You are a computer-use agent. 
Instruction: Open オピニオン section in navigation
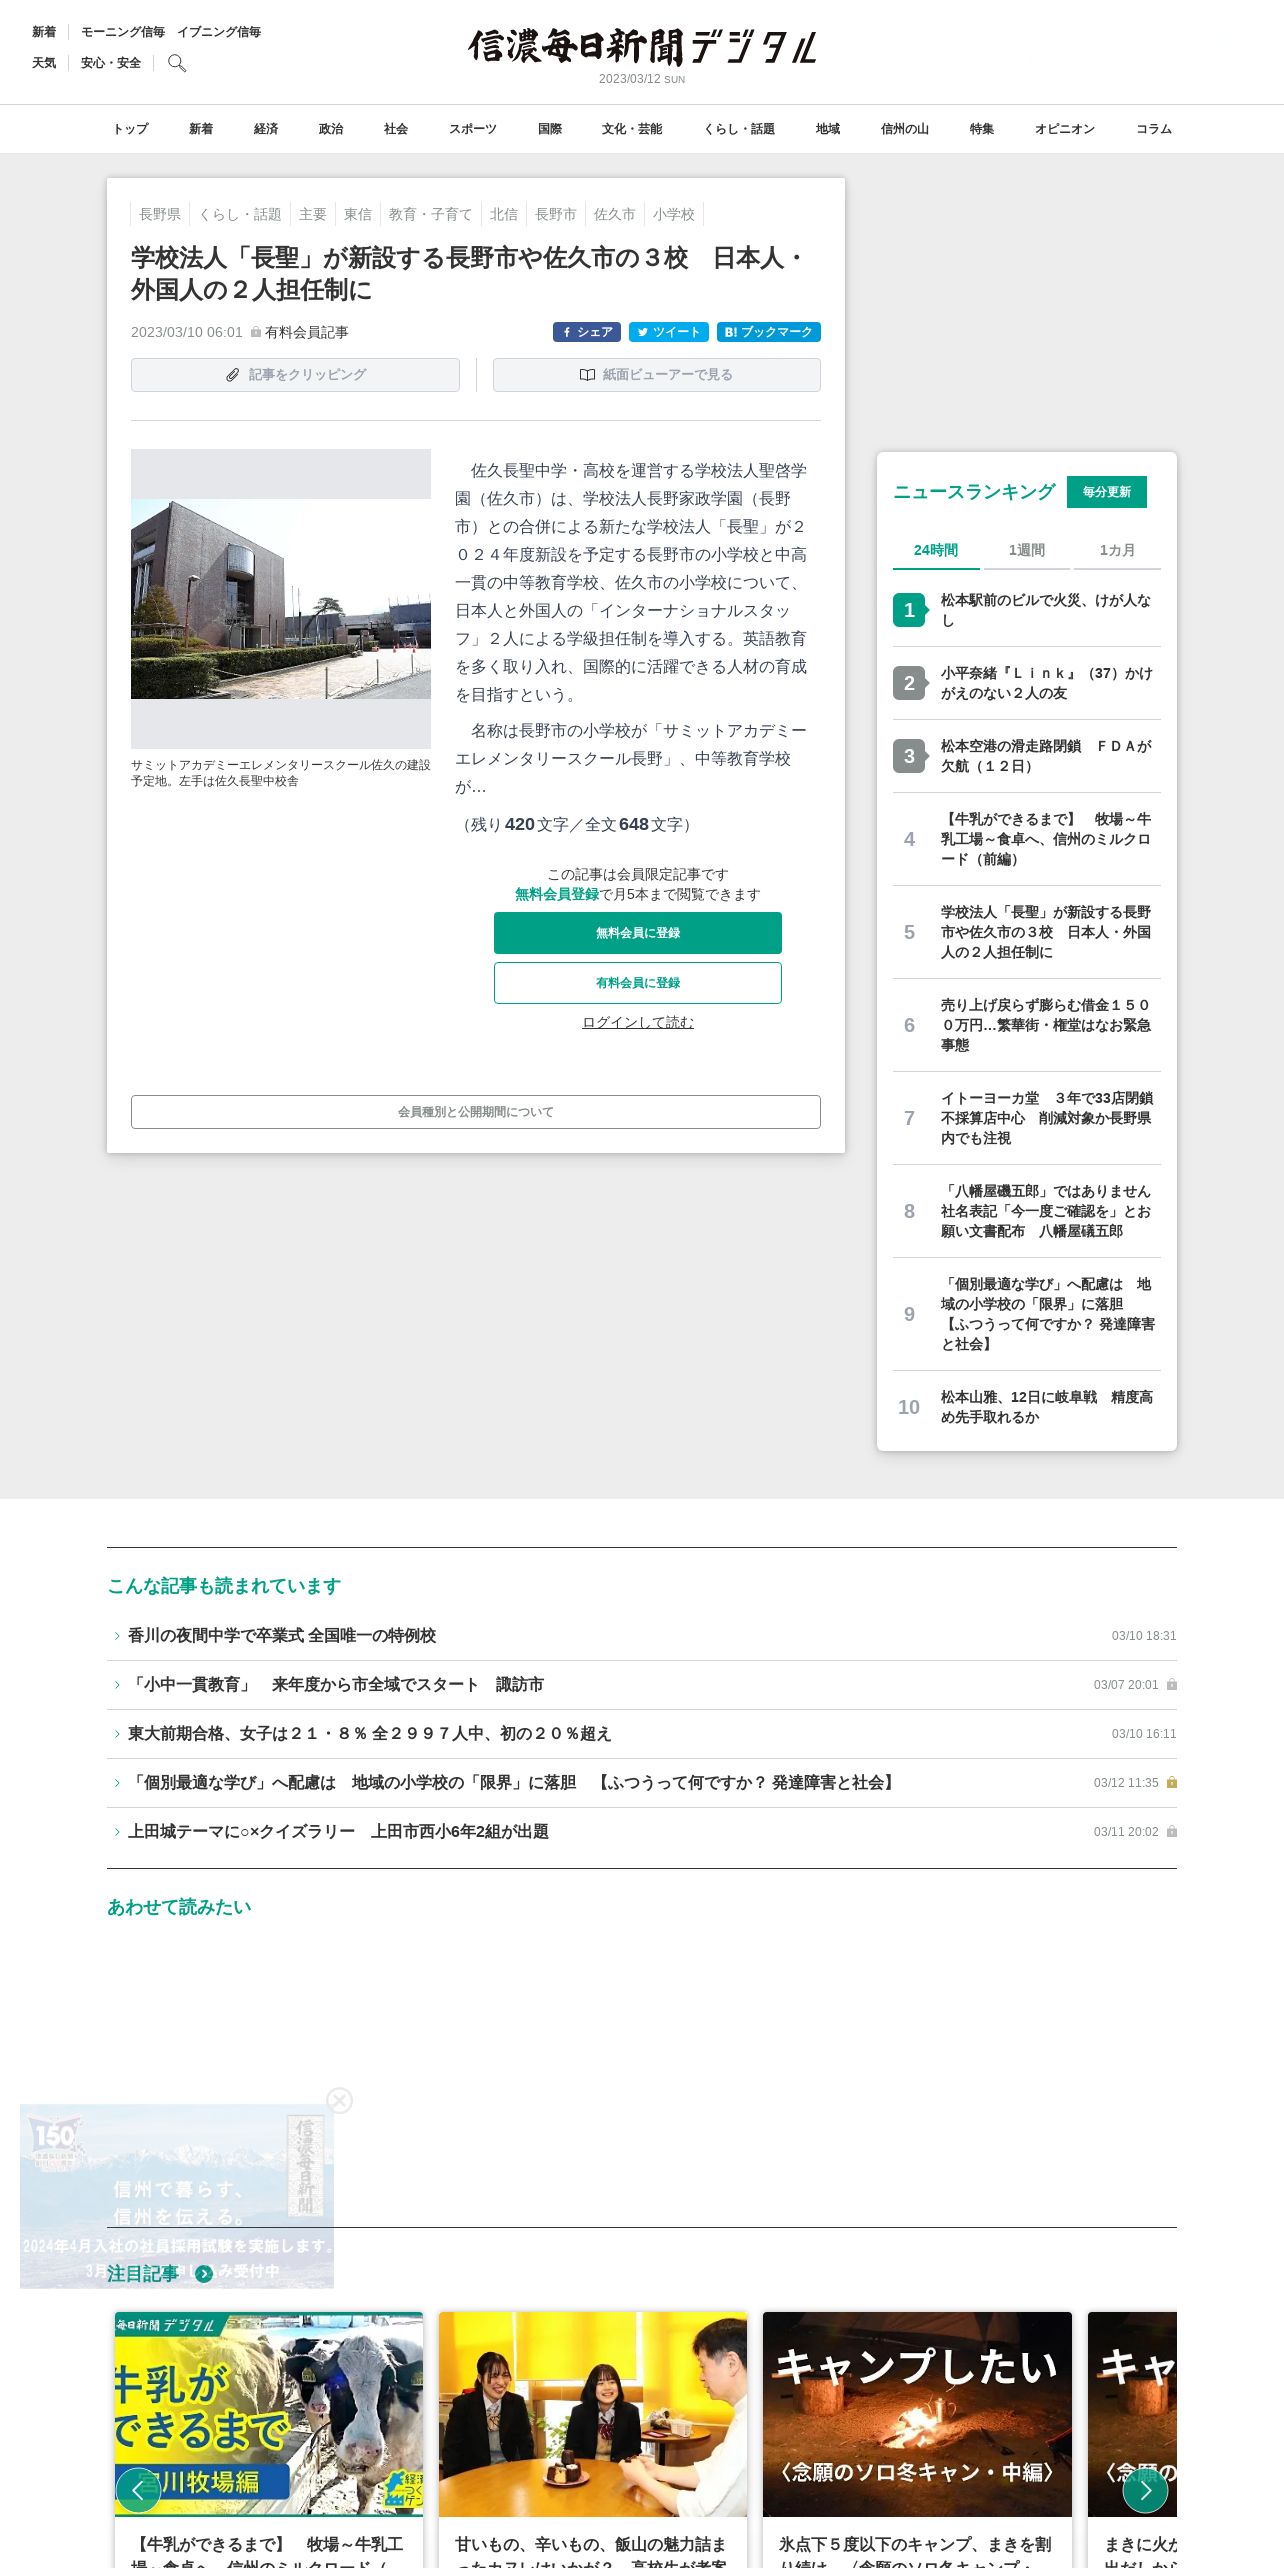1065,129
